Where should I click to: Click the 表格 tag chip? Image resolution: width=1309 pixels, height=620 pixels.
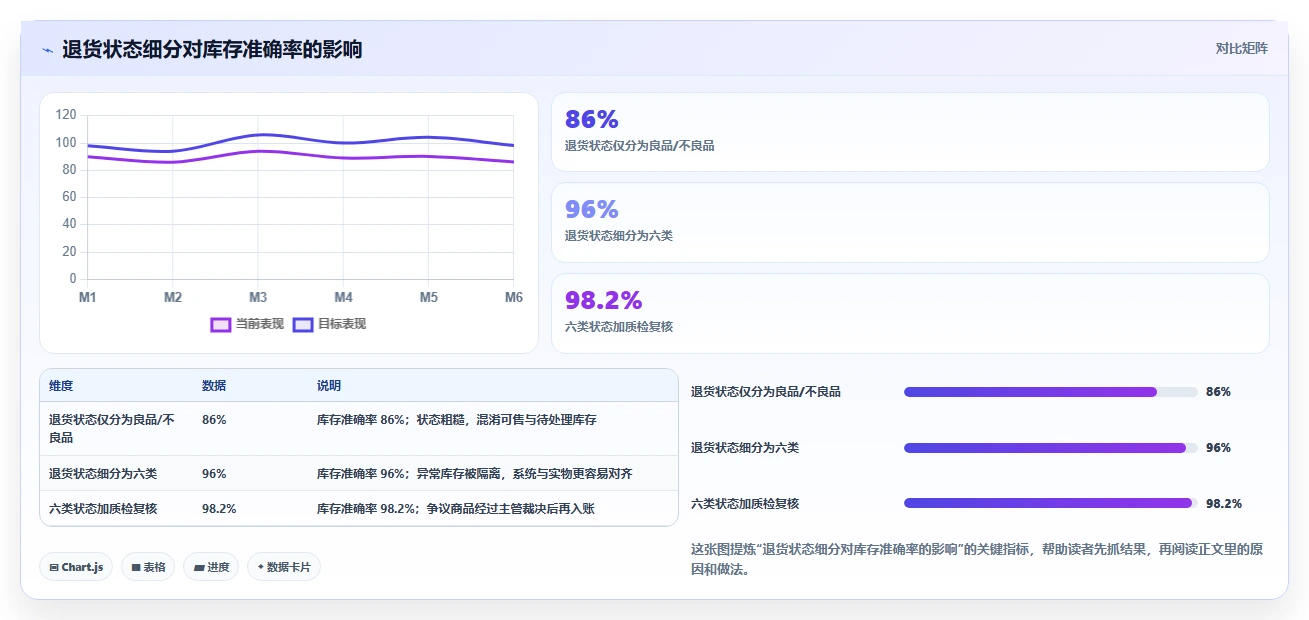click(x=148, y=567)
